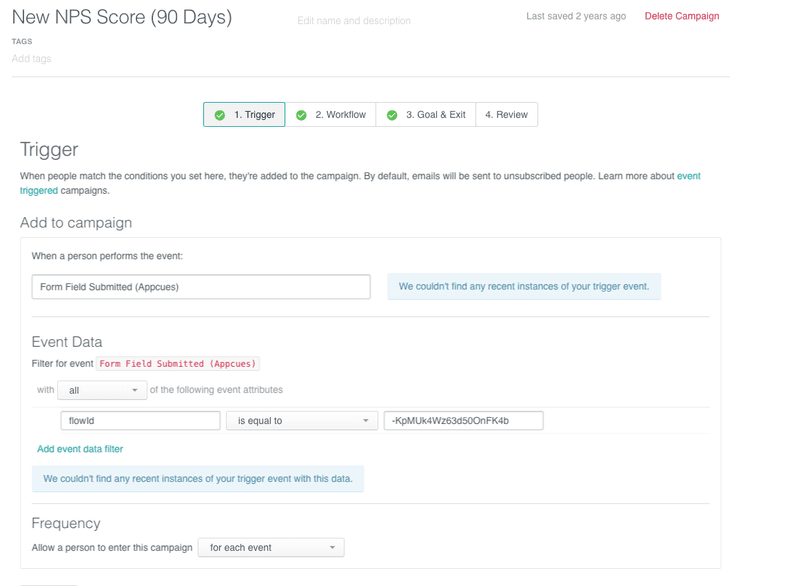Click the green checkmark on the Trigger step
The width and height of the screenshot is (800, 586).
pyautogui.click(x=221, y=114)
